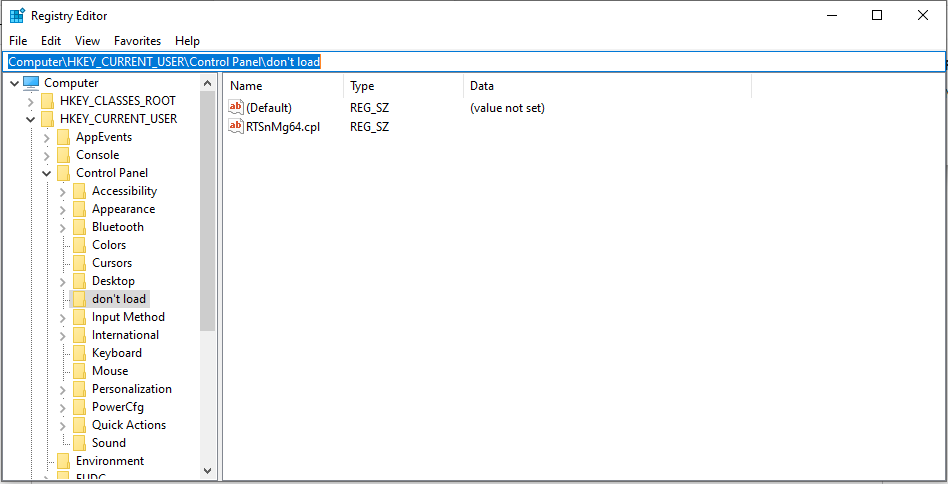Click the International folder icon
The height and width of the screenshot is (484, 948).
coord(79,335)
